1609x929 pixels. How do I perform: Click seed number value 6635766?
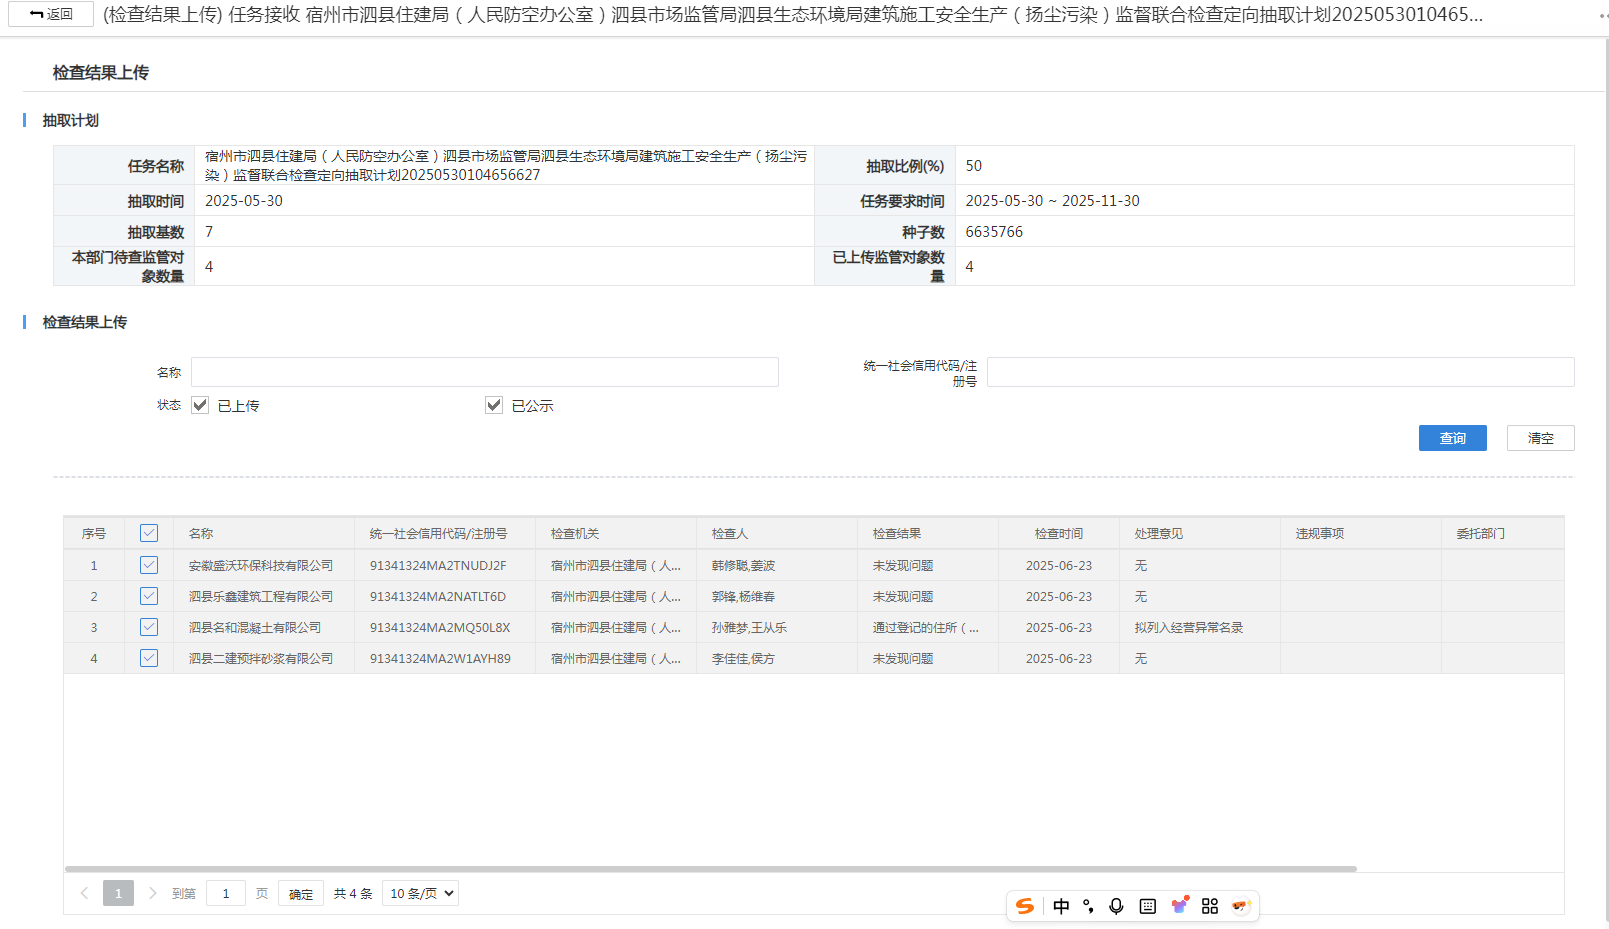[994, 231]
